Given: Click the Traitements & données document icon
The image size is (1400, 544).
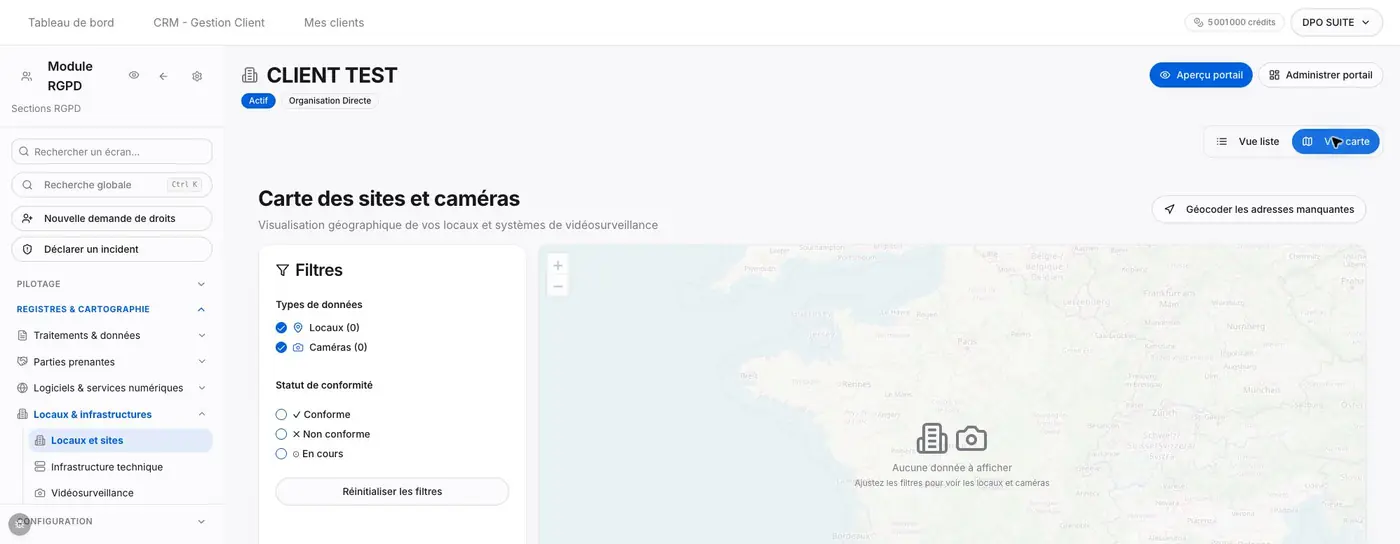Looking at the screenshot, I should 23,336.
